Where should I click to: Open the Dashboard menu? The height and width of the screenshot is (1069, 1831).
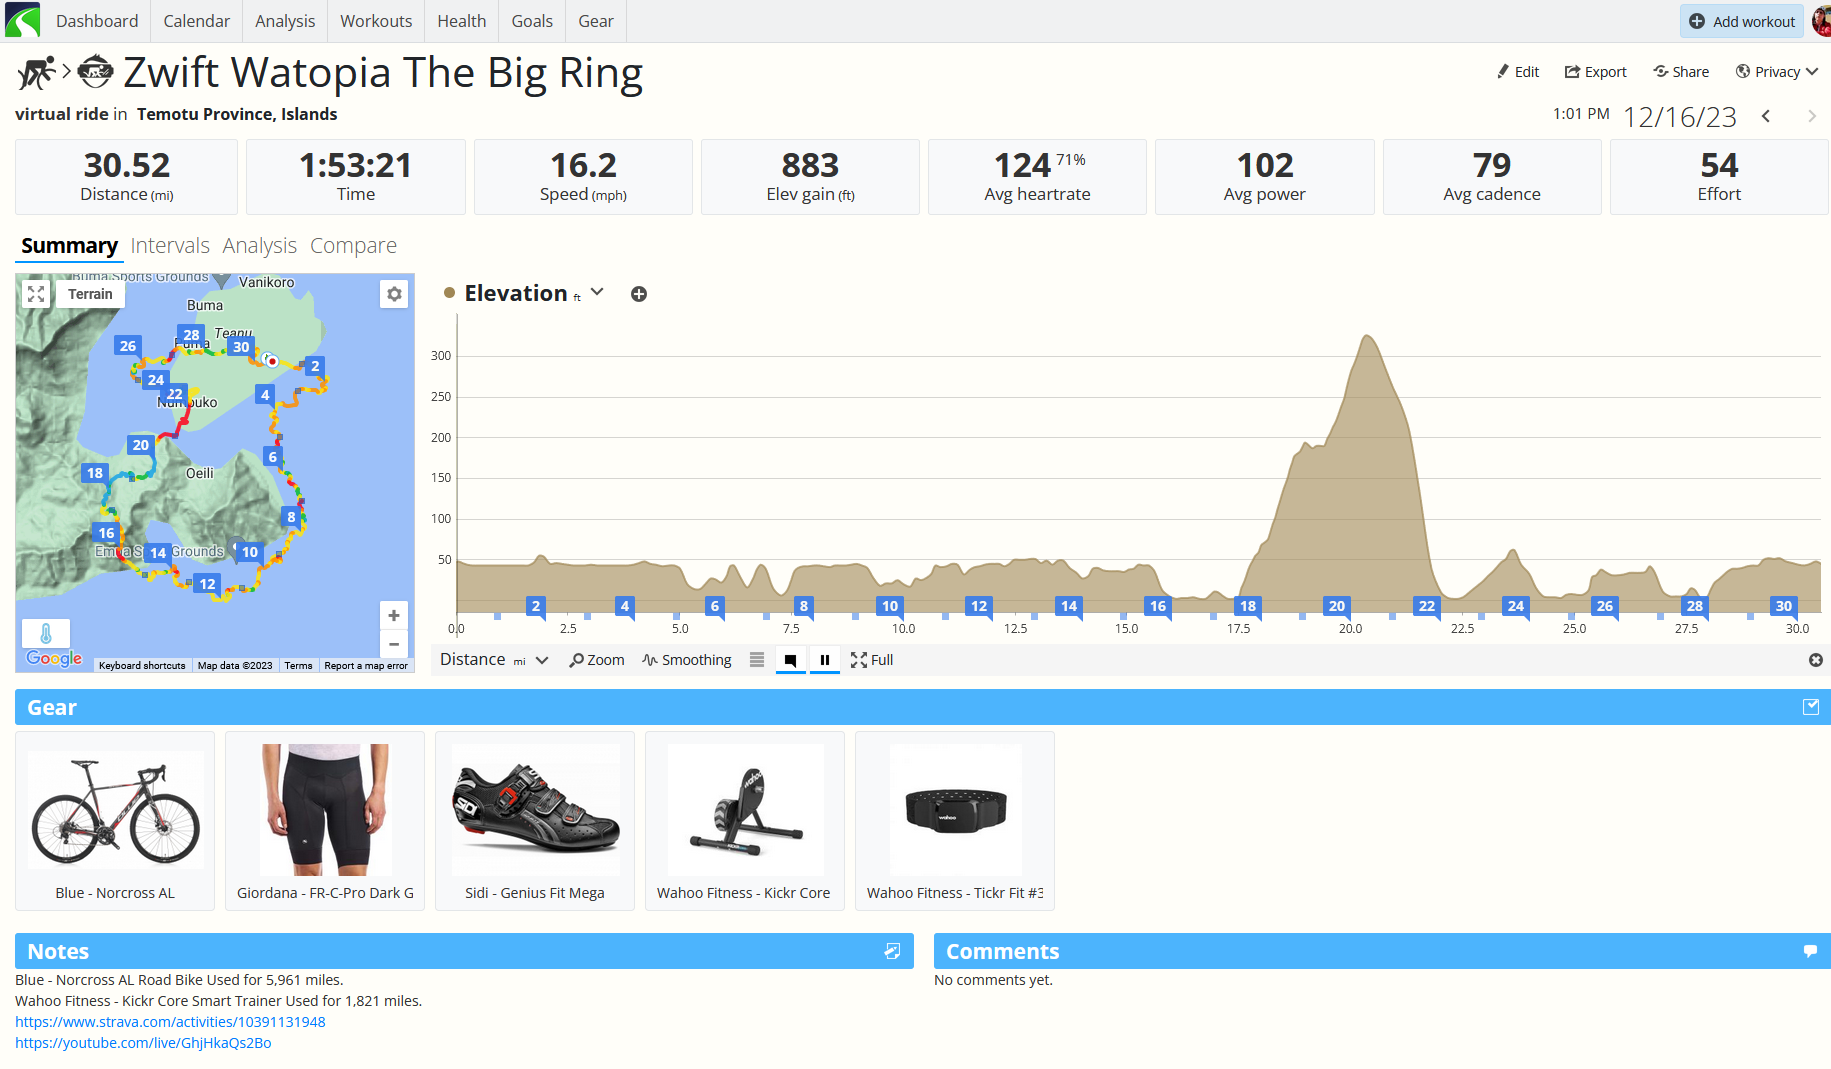tap(97, 21)
